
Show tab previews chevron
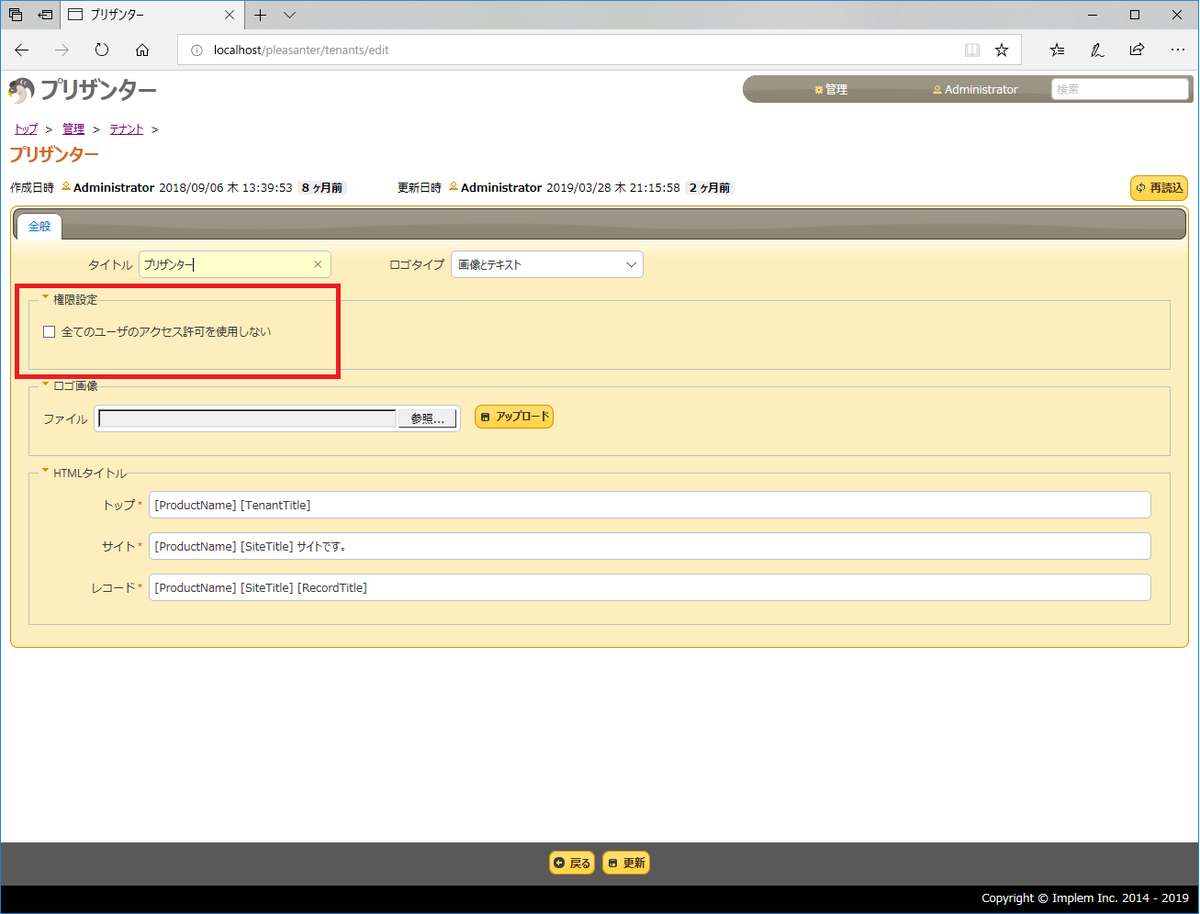[x=290, y=15]
